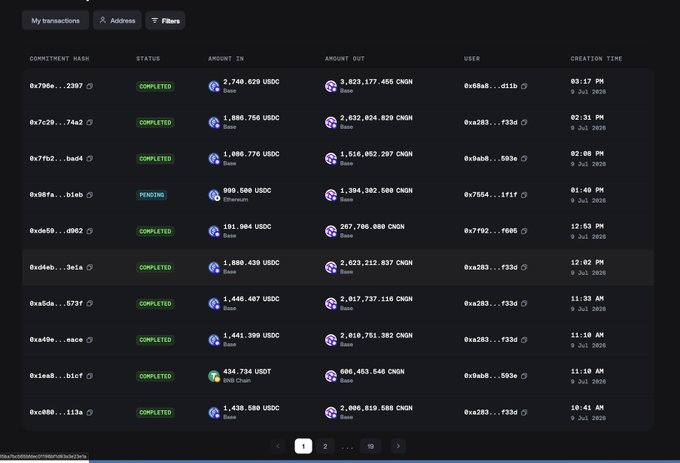The image size is (680, 463).
Task: Copy user address in 11:33 AM row
Action: click(x=524, y=303)
